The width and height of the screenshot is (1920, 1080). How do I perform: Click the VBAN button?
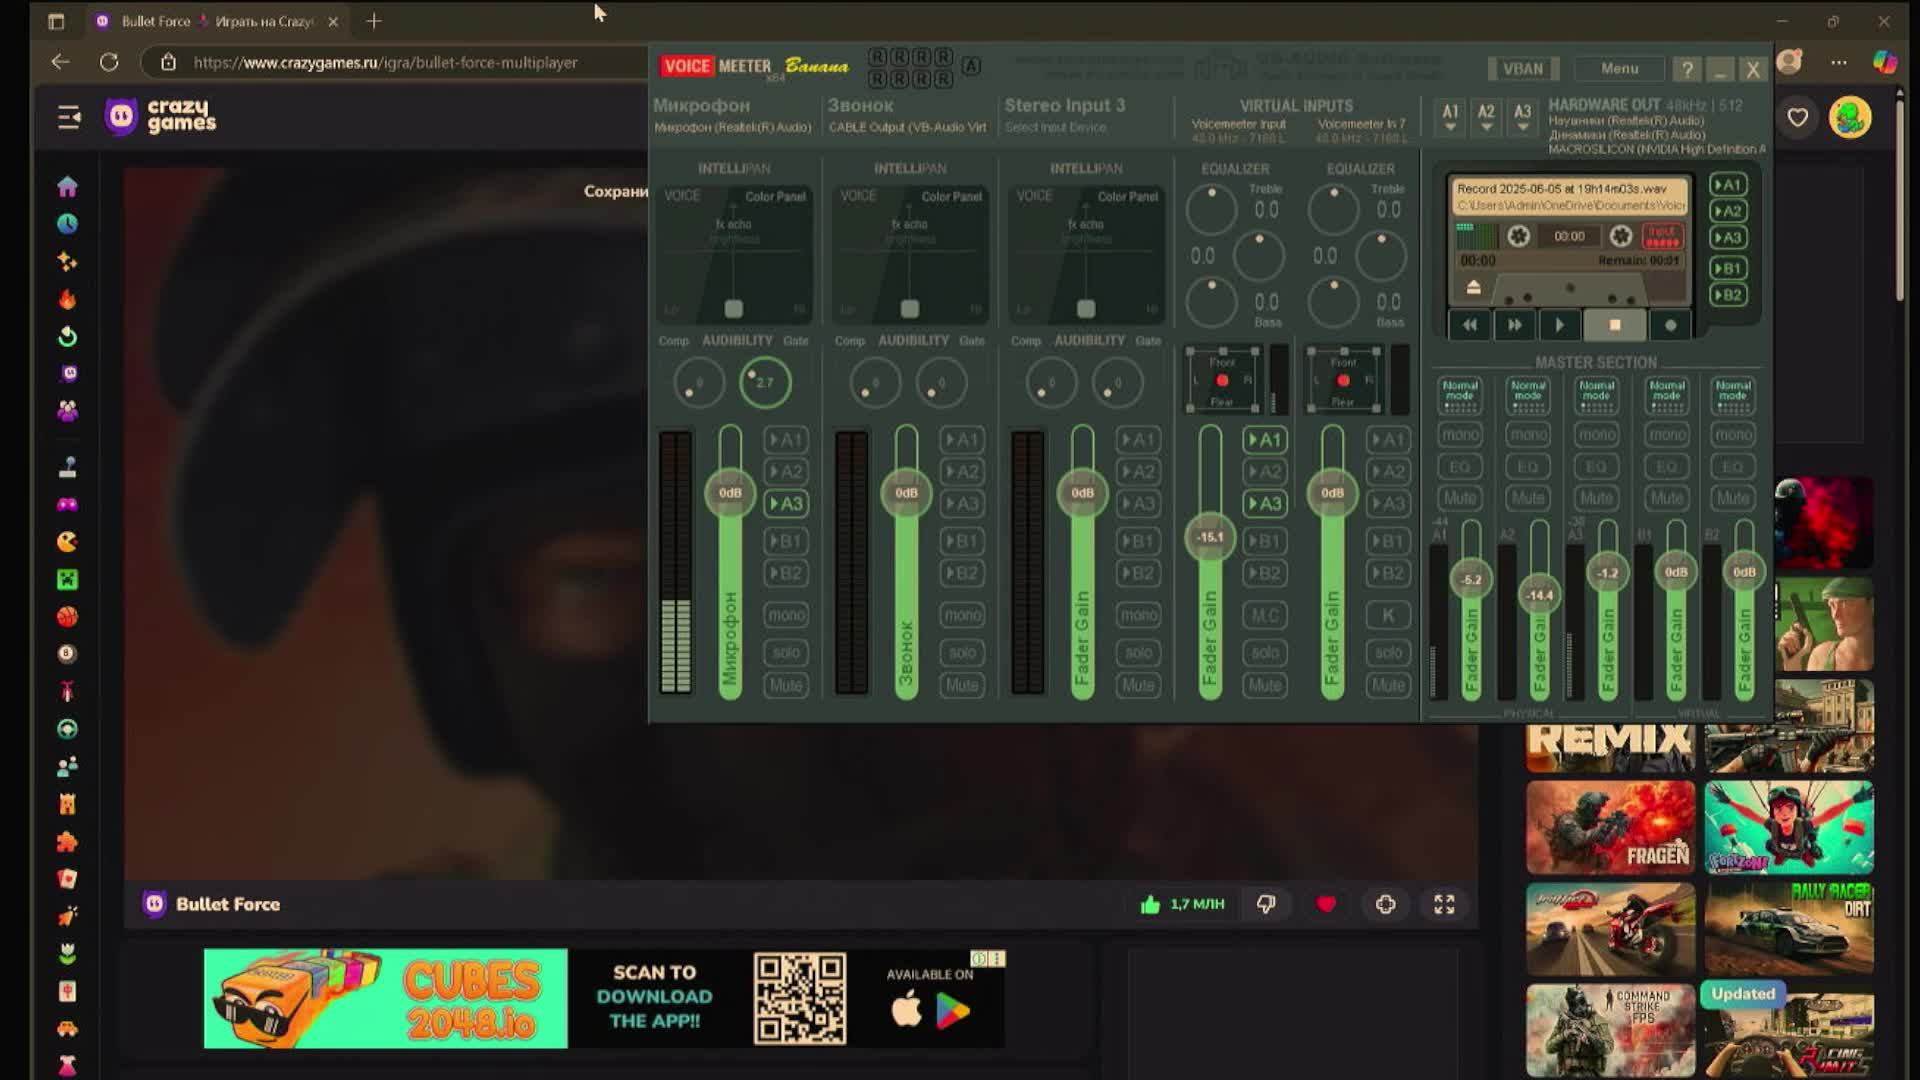click(1522, 69)
